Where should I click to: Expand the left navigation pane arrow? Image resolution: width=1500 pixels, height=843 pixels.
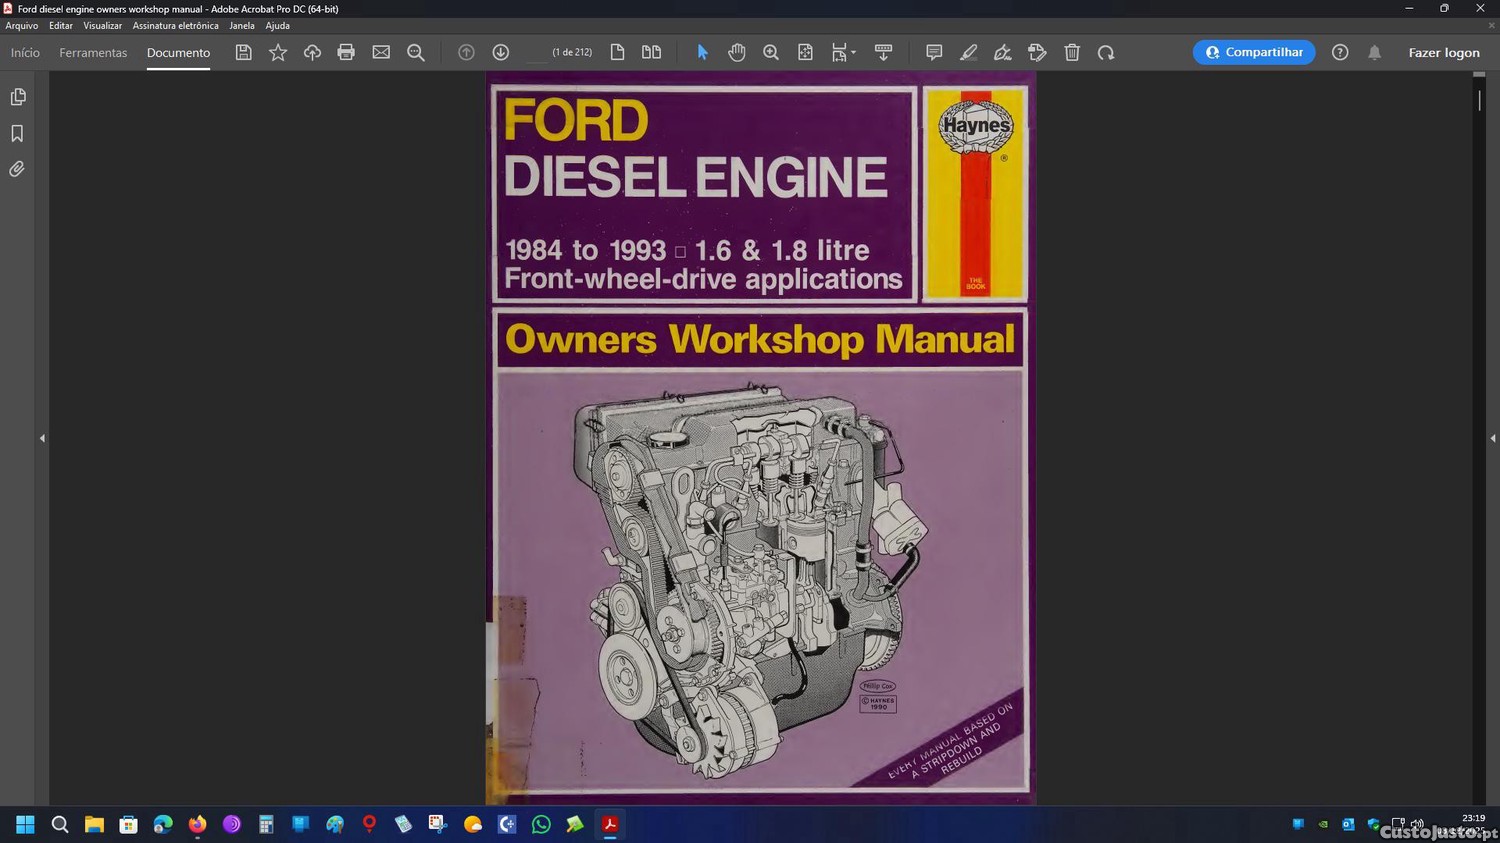point(42,438)
